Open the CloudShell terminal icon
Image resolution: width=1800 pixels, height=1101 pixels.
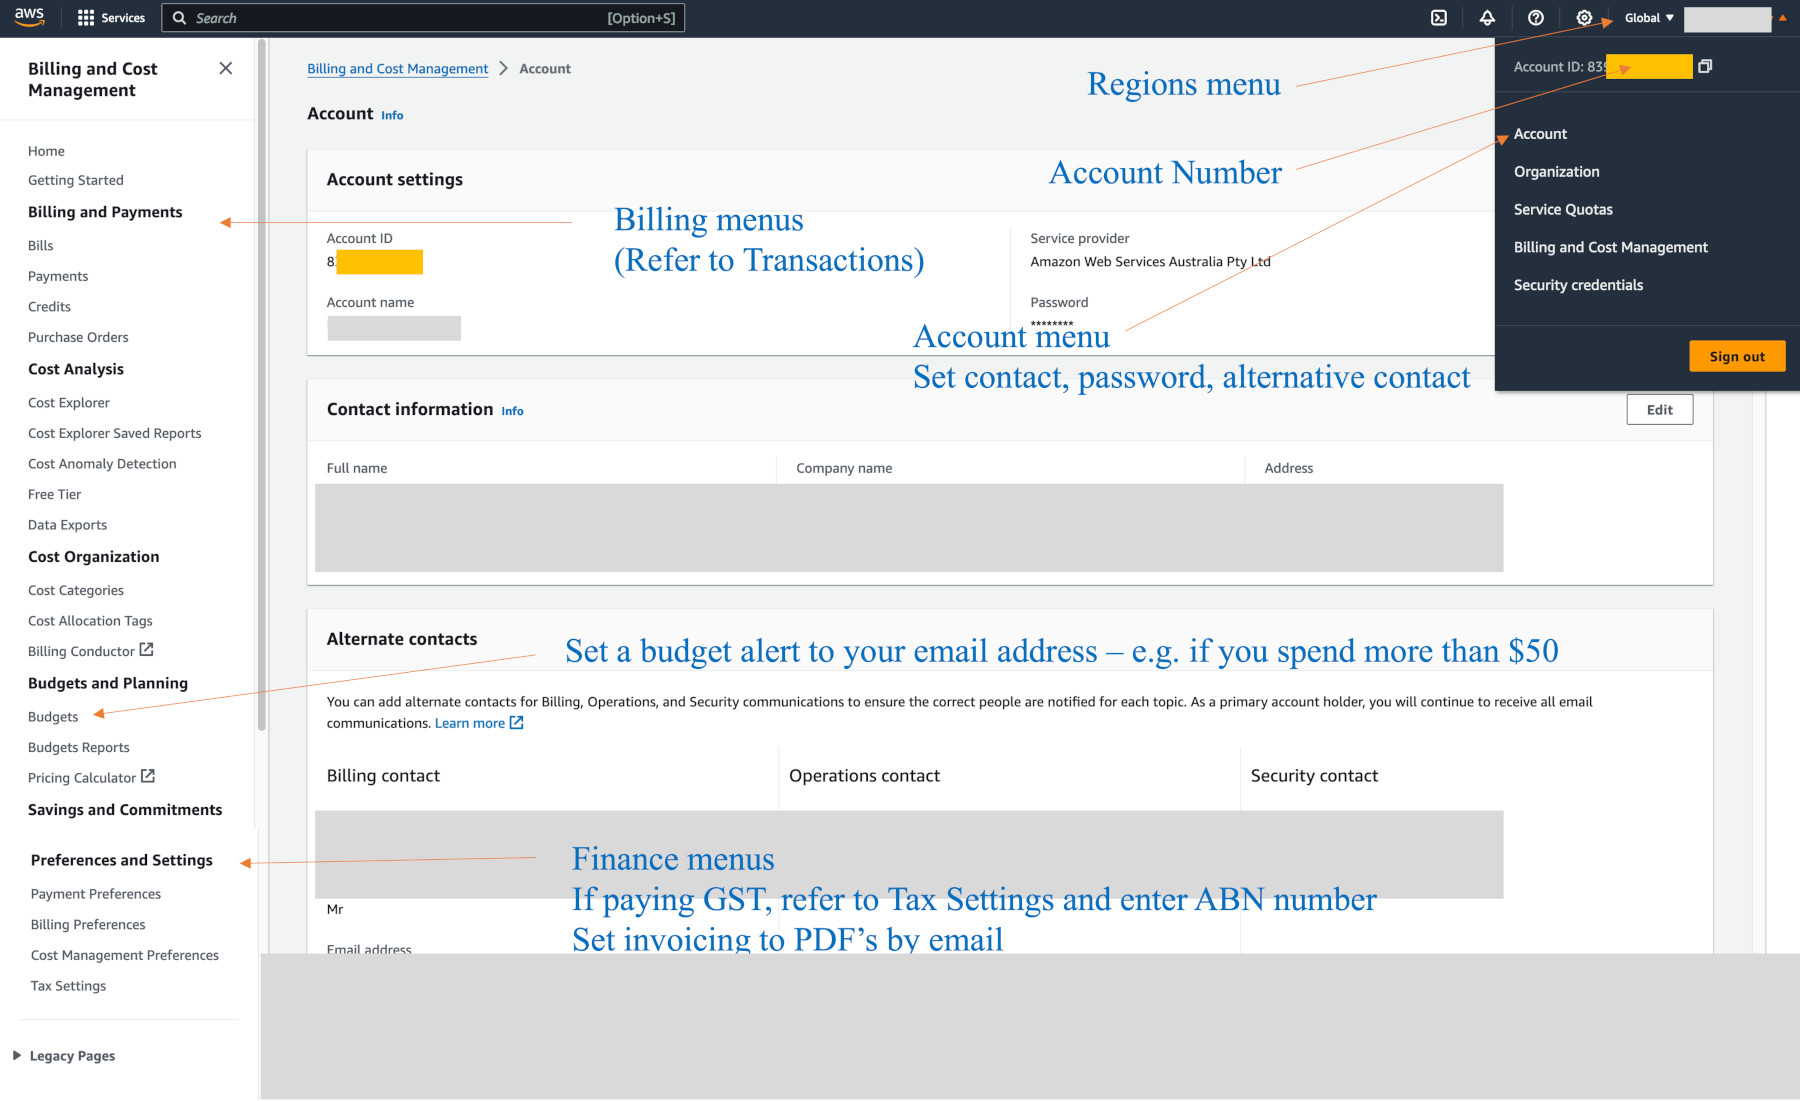[1439, 18]
